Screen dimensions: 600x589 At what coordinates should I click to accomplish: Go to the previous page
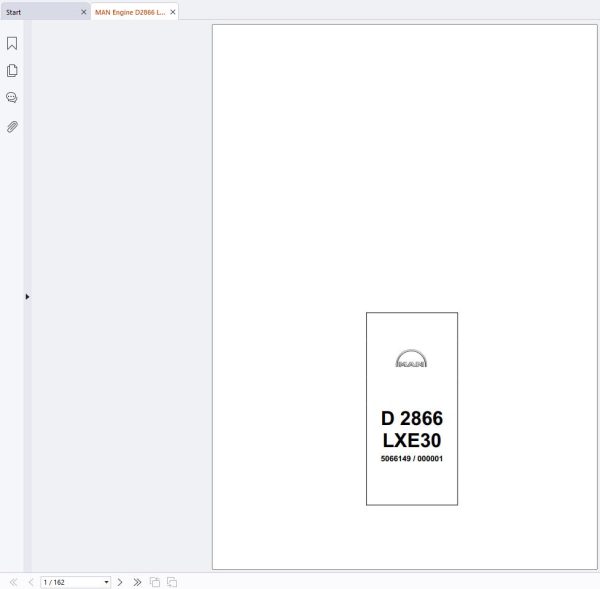point(31,582)
